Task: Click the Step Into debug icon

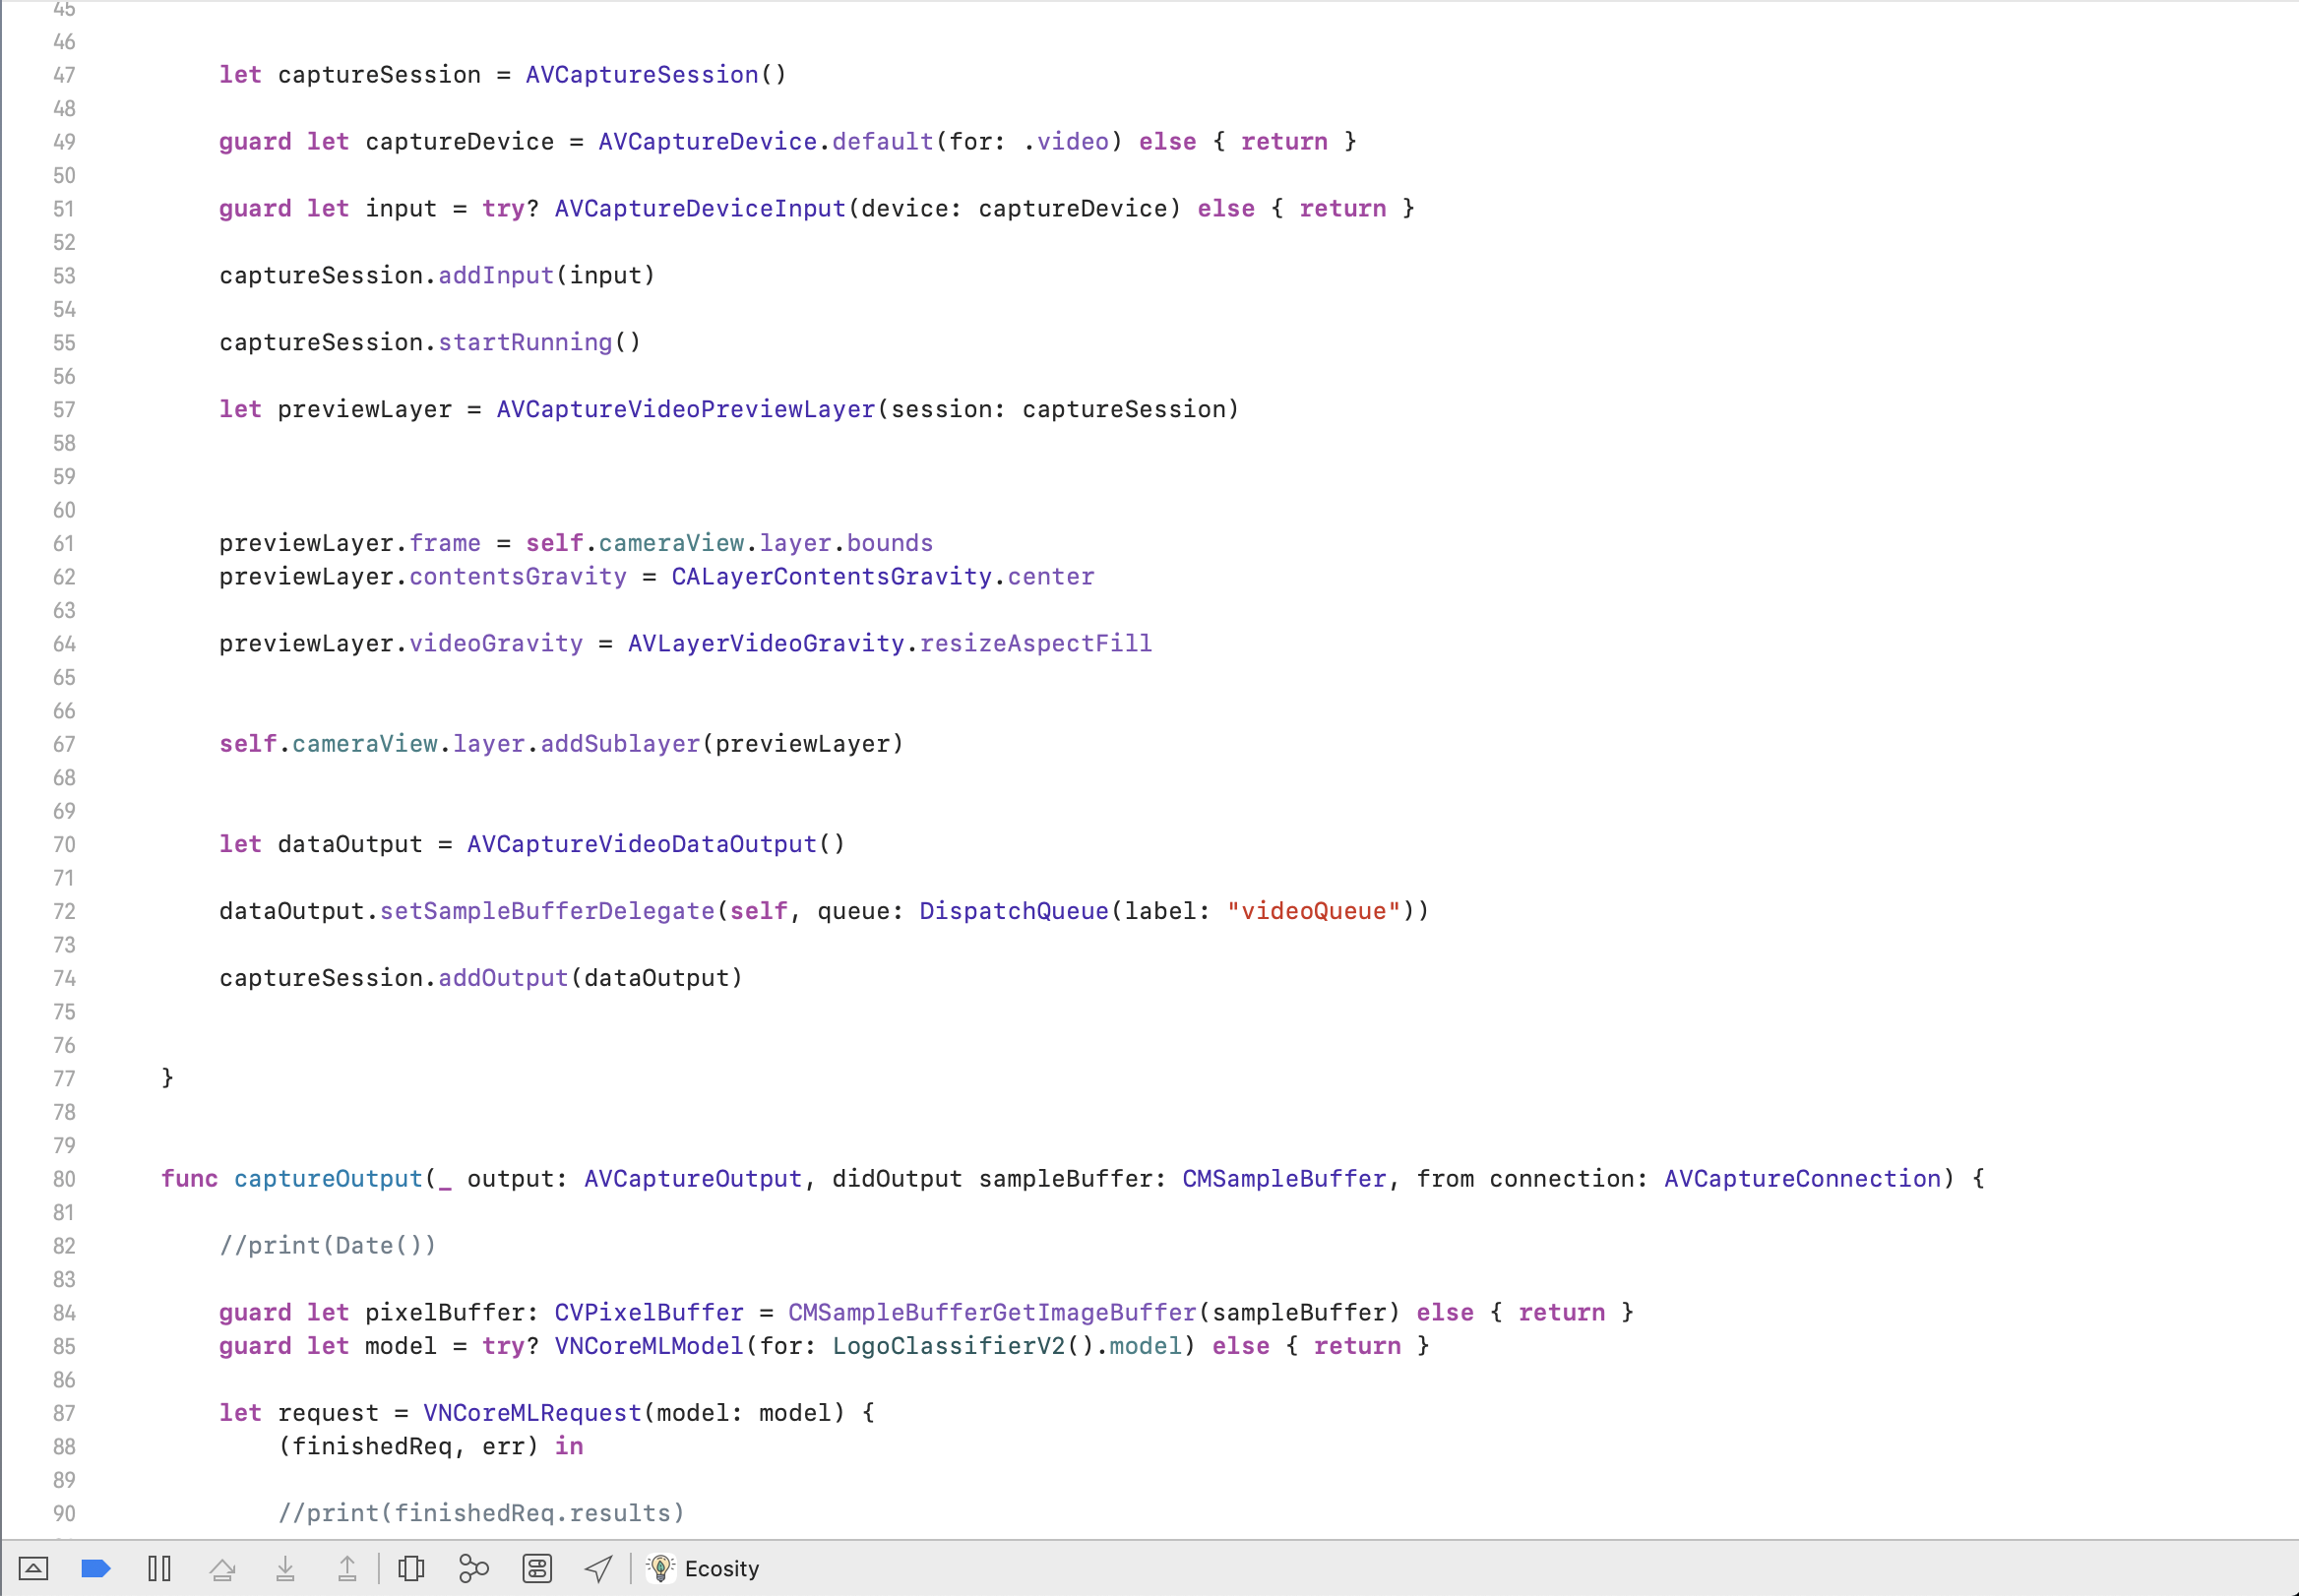Action: (285, 1568)
